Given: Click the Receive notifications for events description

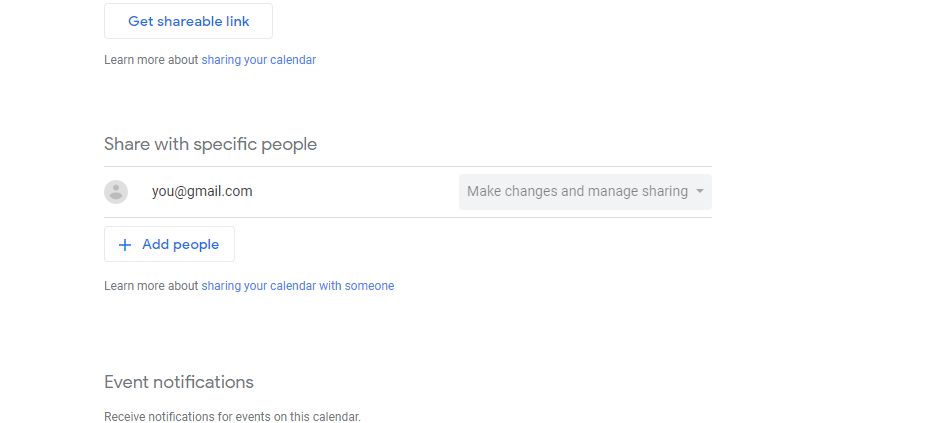Looking at the screenshot, I should 232,416.
